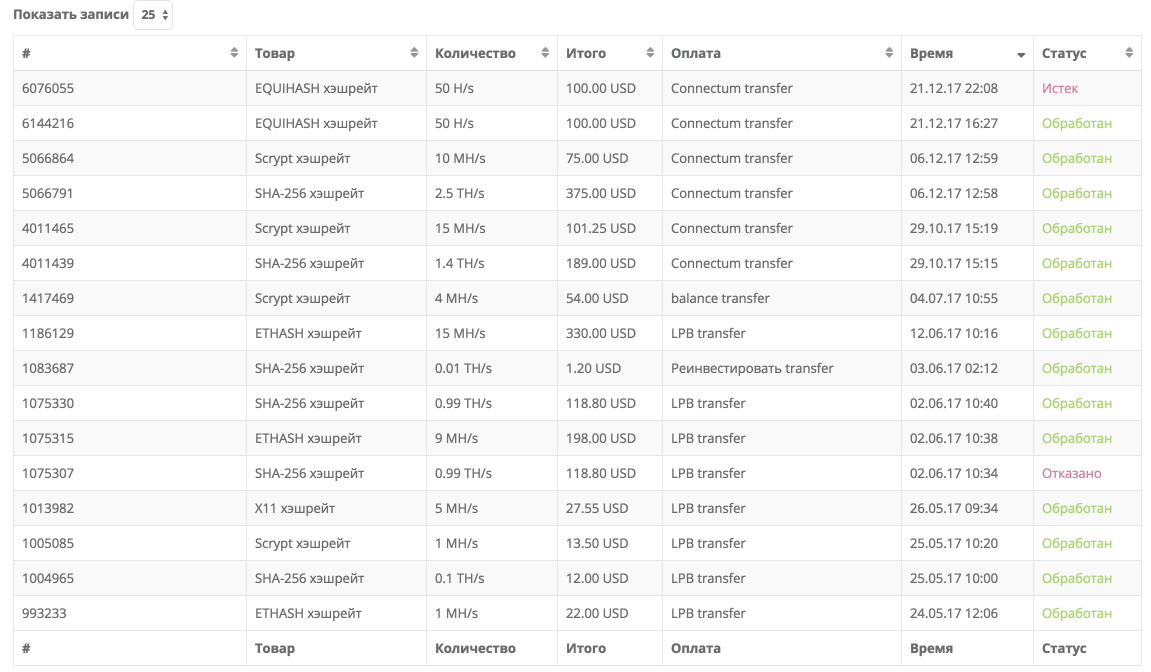Click the ETHASH хэшрейт item in order 1186129

[x=308, y=333]
